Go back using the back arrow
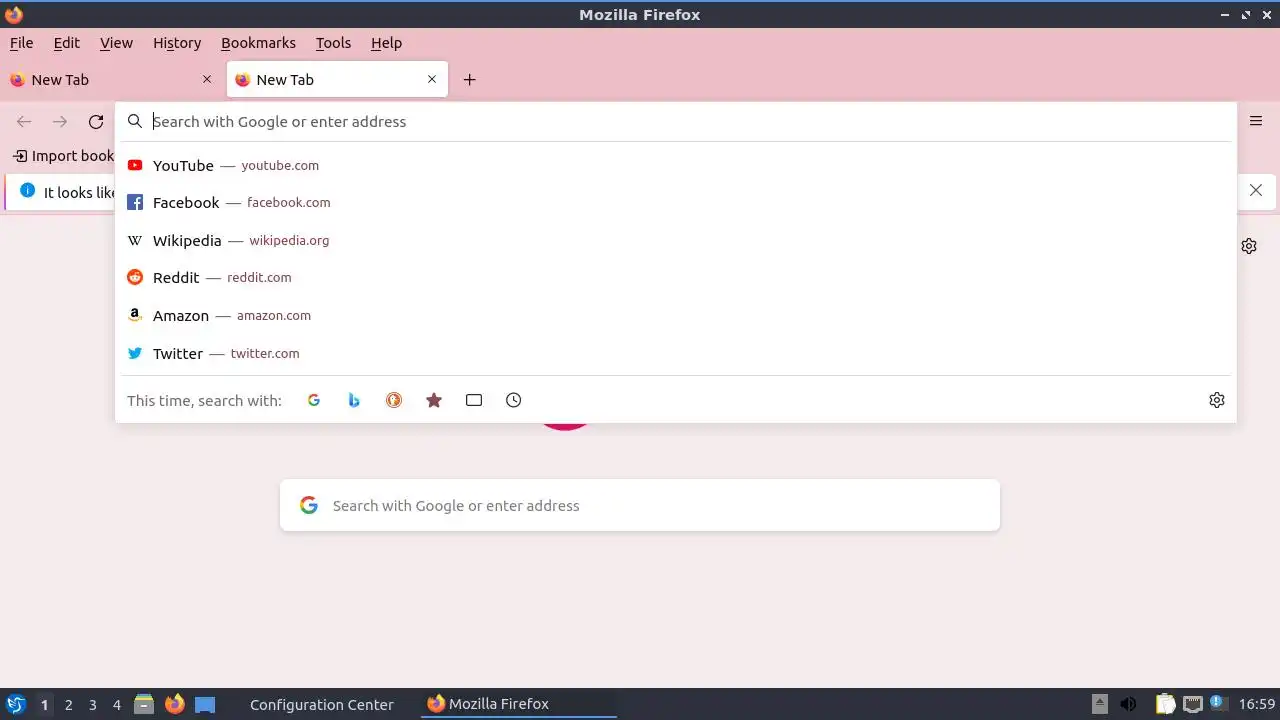The width and height of the screenshot is (1280, 720). tap(24, 122)
